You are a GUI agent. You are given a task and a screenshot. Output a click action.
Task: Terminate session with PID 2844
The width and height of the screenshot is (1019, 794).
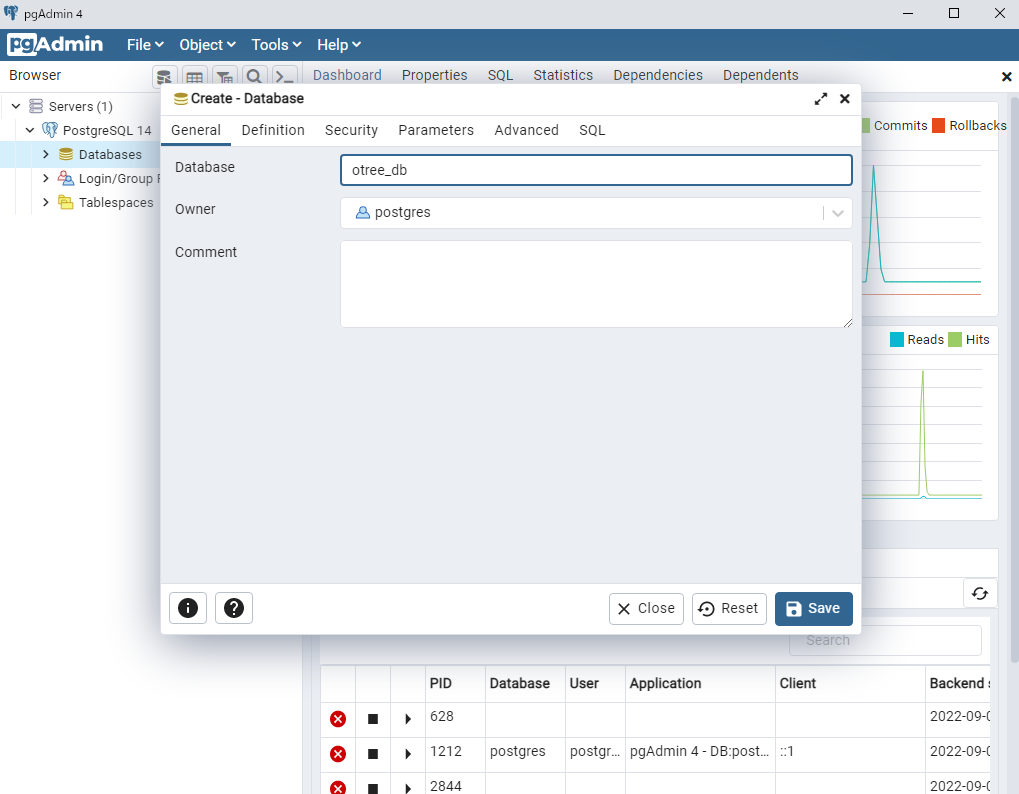pyautogui.click(x=338, y=788)
